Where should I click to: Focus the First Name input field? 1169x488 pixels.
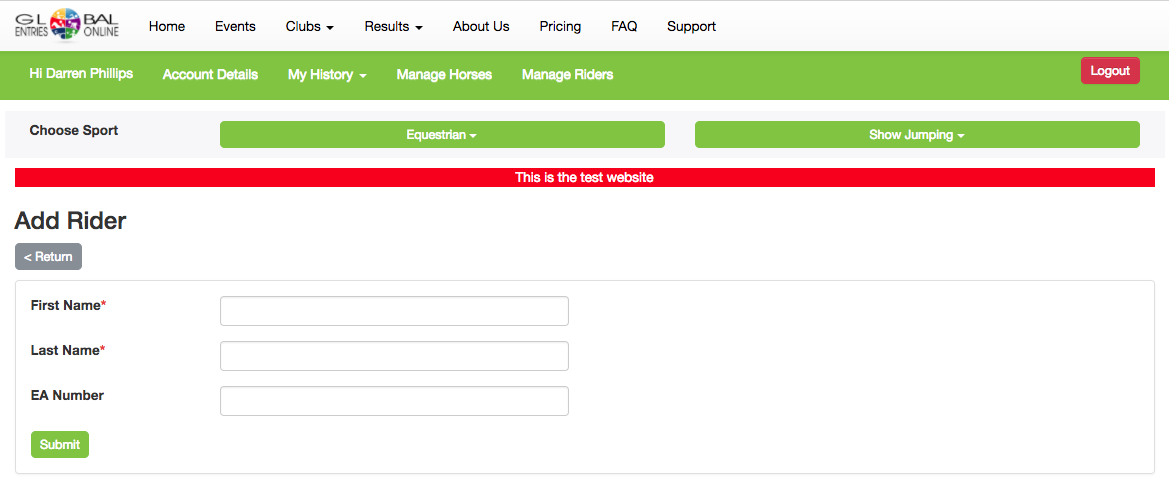(394, 311)
